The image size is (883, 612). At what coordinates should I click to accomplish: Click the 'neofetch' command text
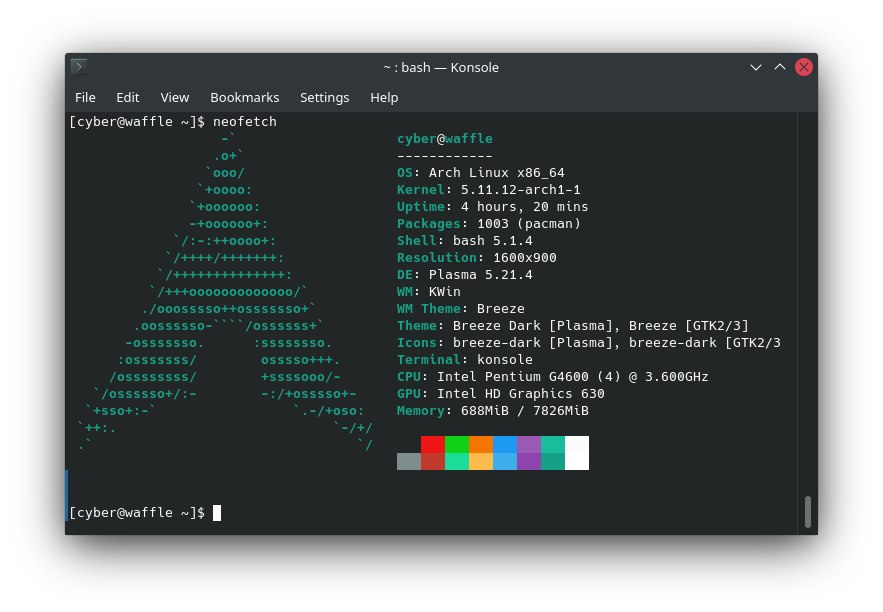pyautogui.click(x=245, y=122)
